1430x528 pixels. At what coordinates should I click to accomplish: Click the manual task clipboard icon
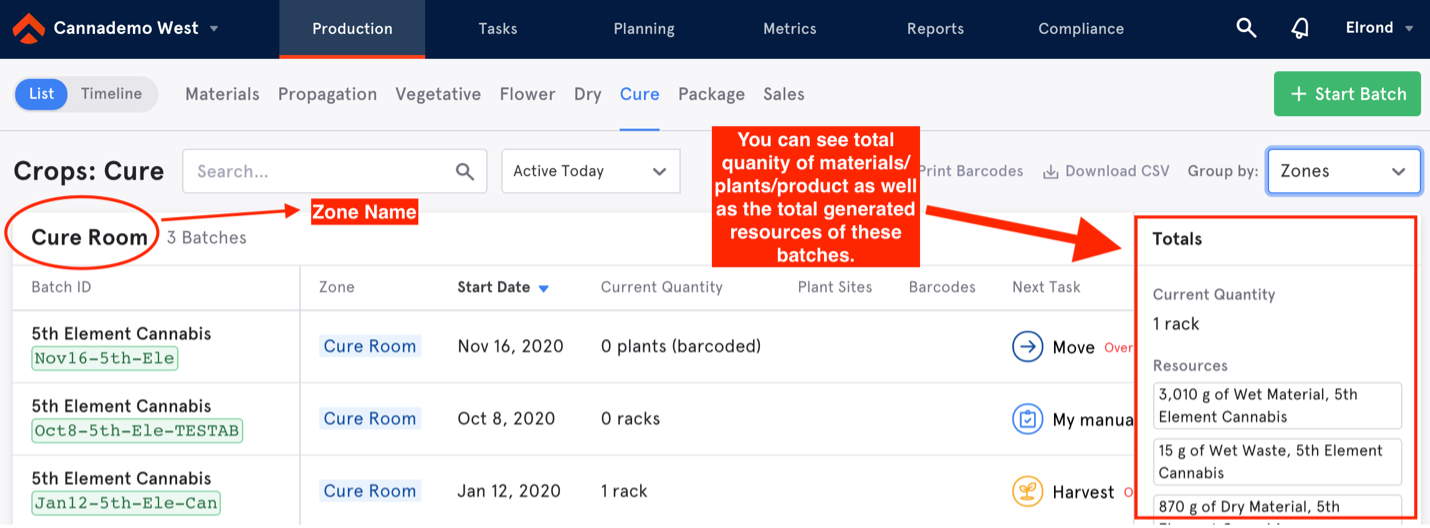click(1027, 419)
